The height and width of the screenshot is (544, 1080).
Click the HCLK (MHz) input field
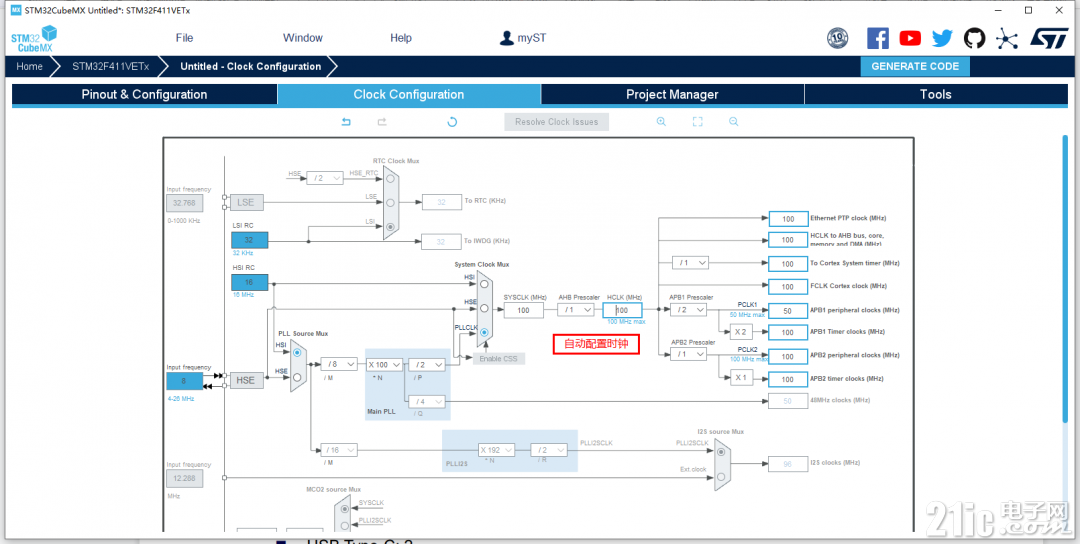(x=623, y=310)
